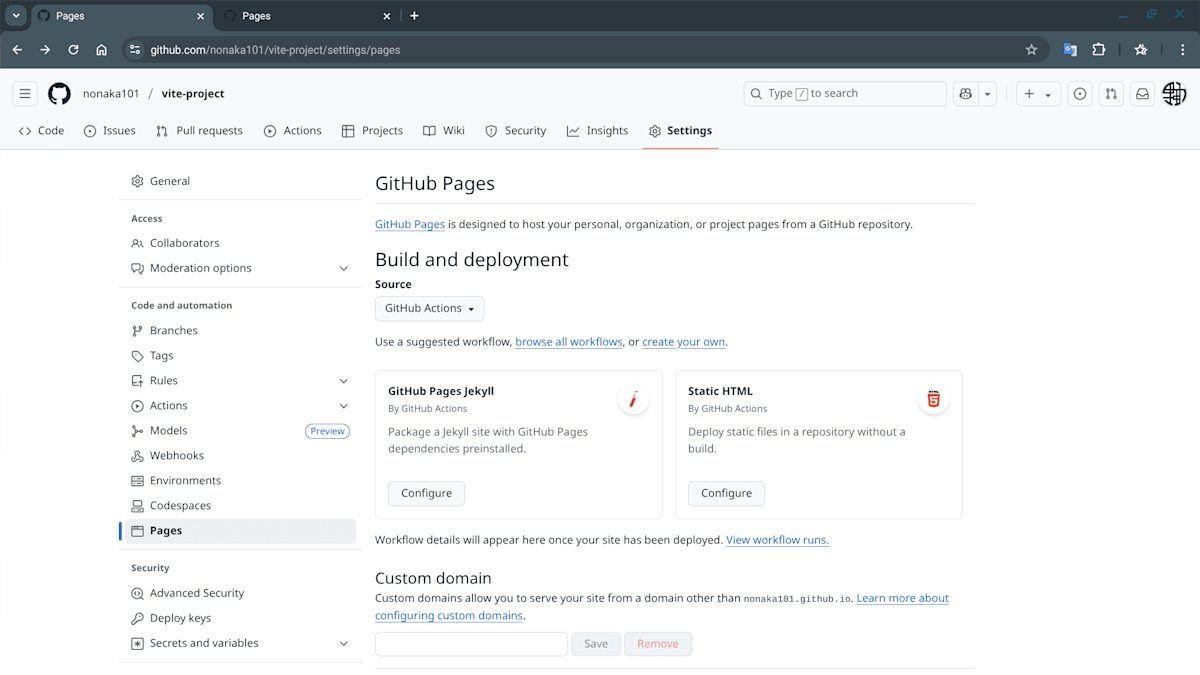Viewport: 1200px width, 675px height.
Task: Click the create your own link
Action: [684, 342]
